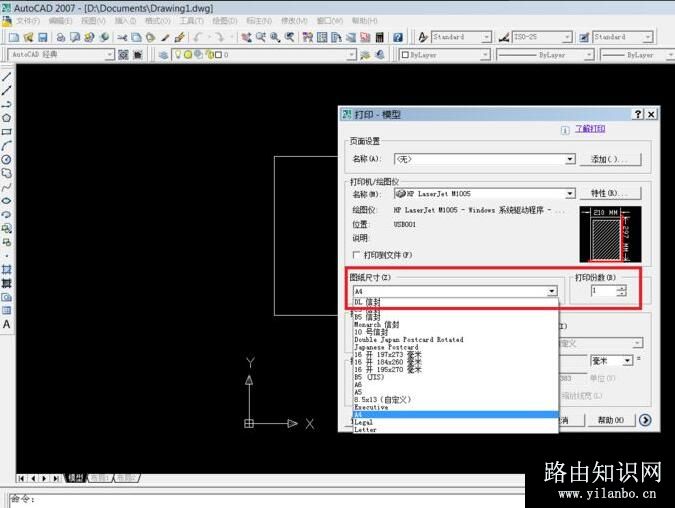Collapse the A4 paper size dropdown arrow
The image size is (675, 508).
(x=552, y=291)
